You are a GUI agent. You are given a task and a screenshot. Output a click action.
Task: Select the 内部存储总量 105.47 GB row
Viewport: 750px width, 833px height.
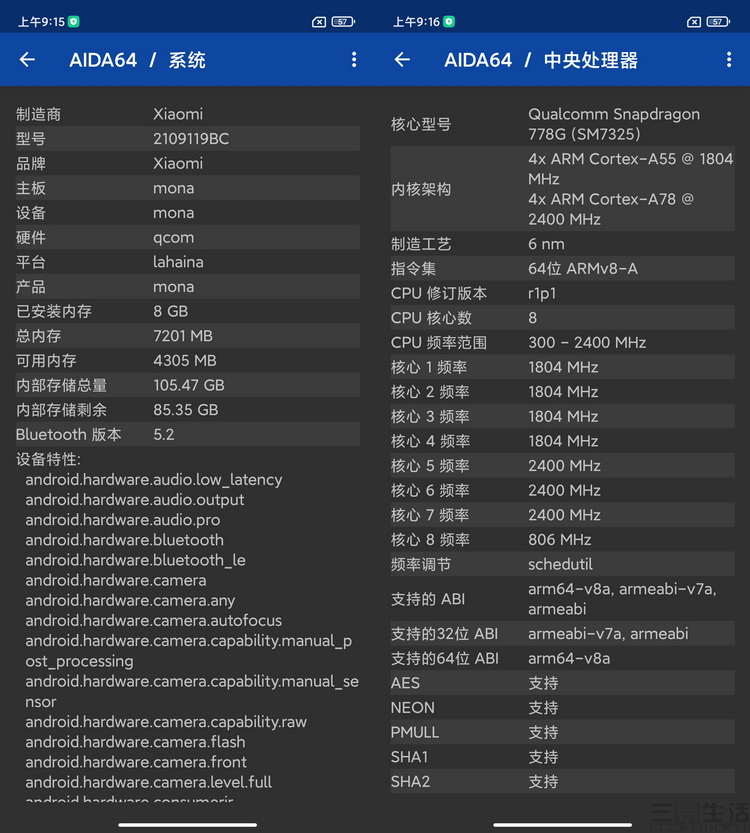(x=188, y=385)
